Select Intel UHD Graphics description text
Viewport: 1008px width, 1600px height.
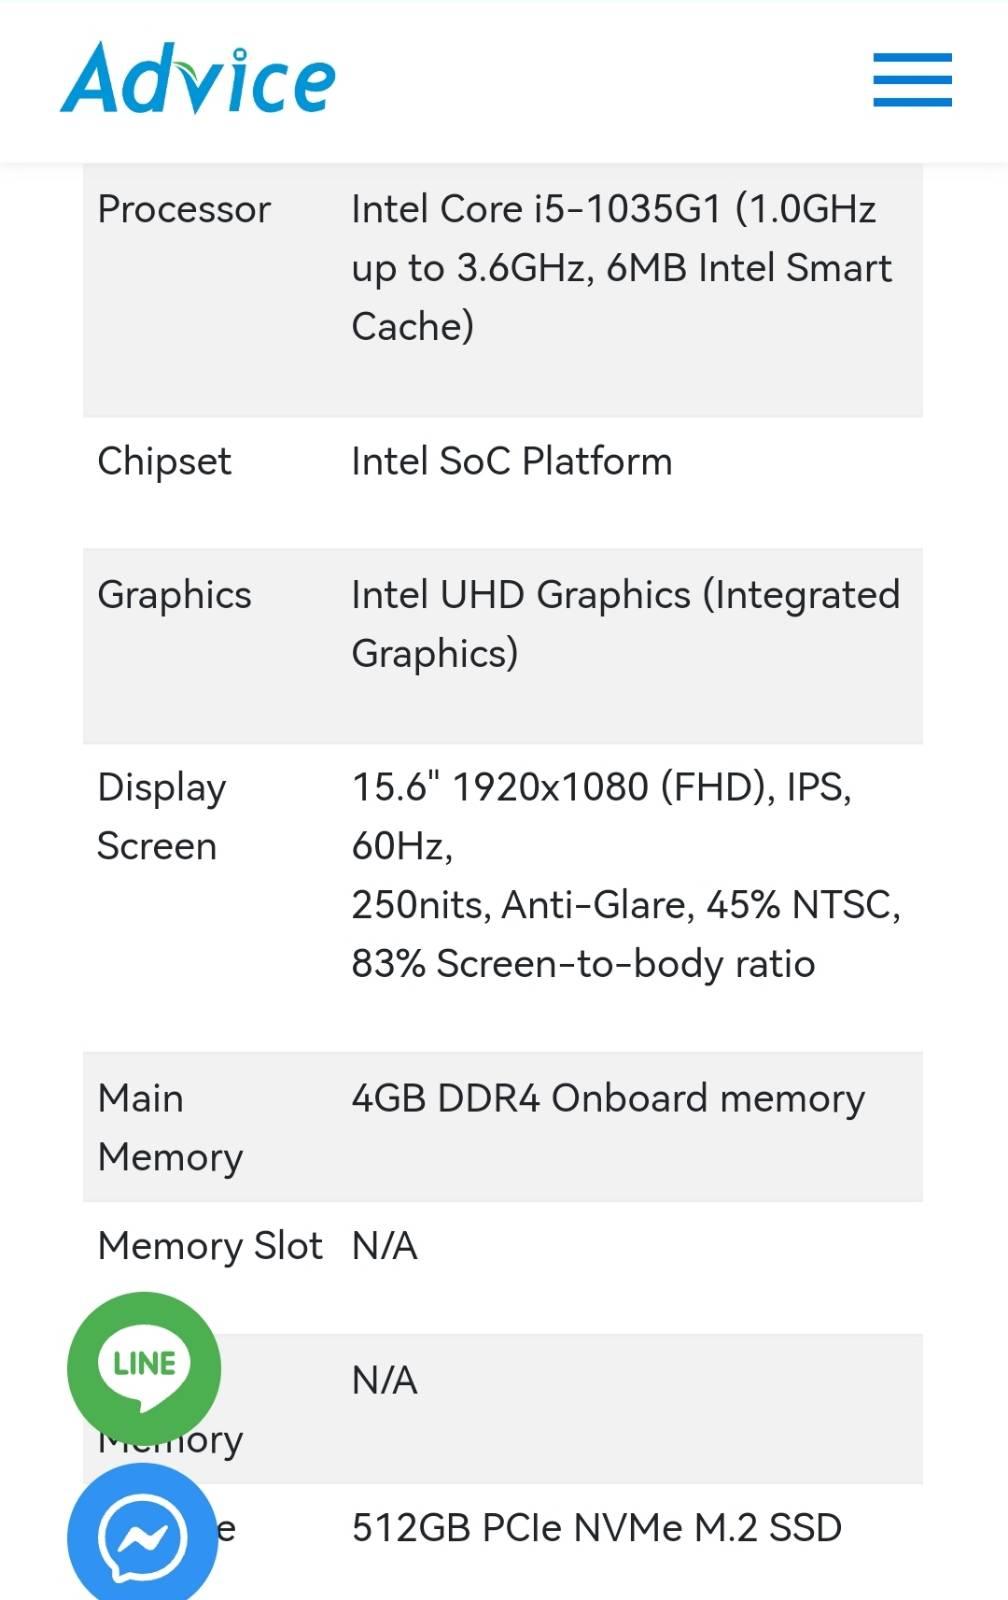click(626, 624)
